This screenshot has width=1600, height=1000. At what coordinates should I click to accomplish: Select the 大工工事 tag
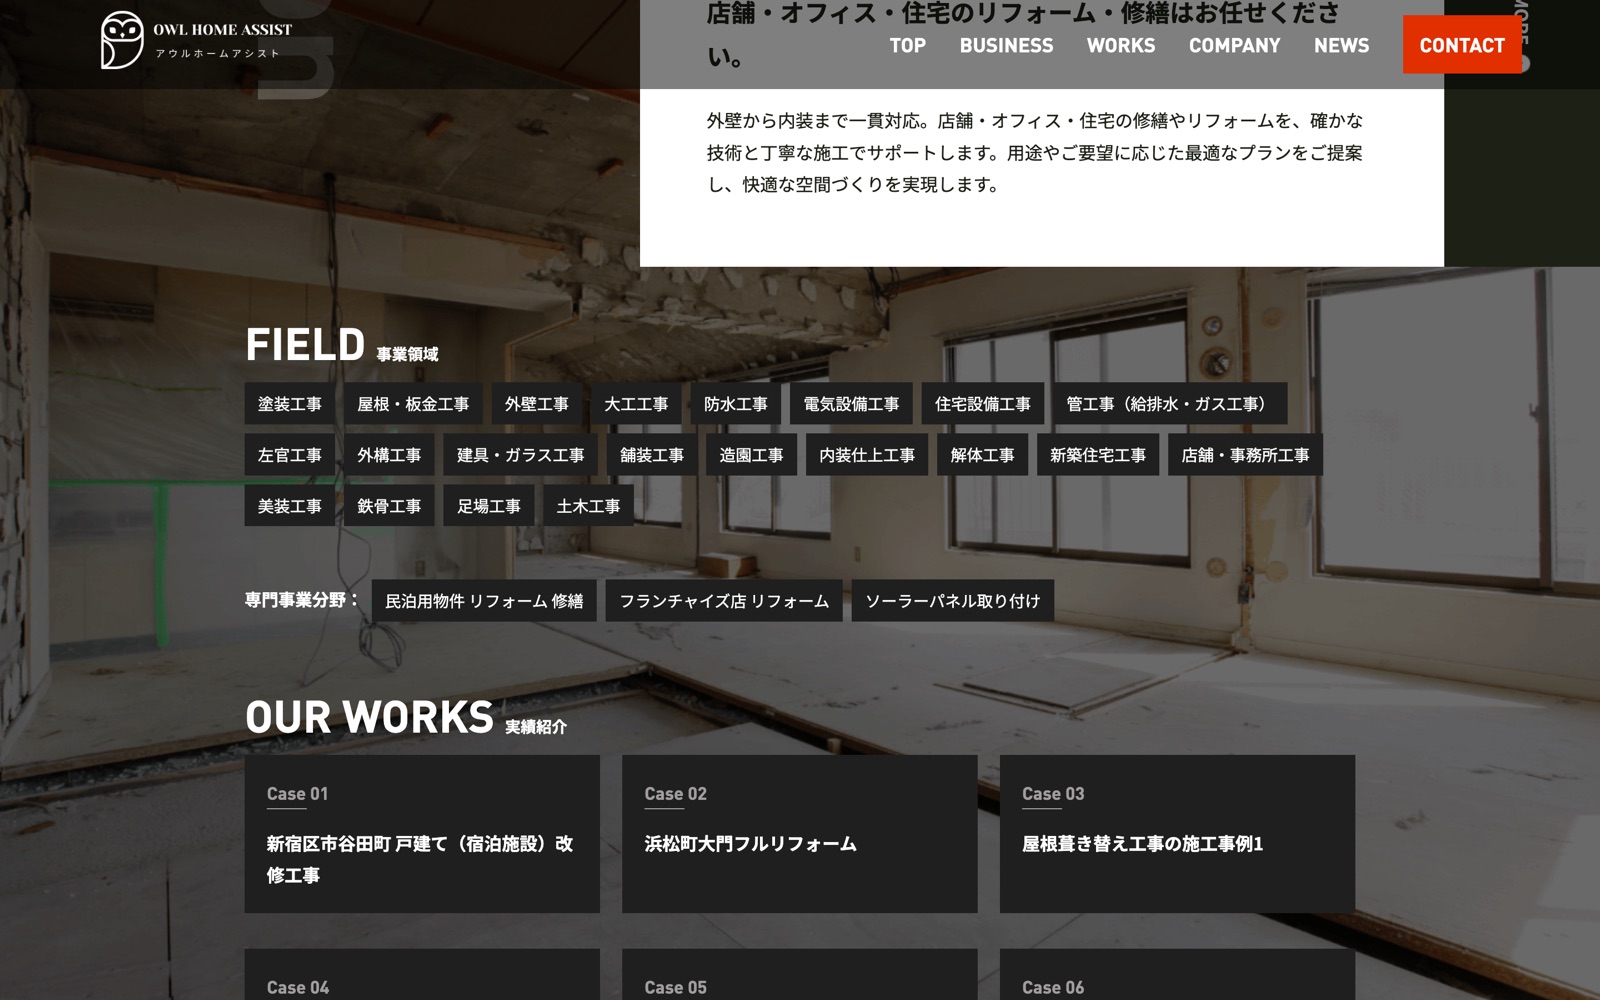636,404
